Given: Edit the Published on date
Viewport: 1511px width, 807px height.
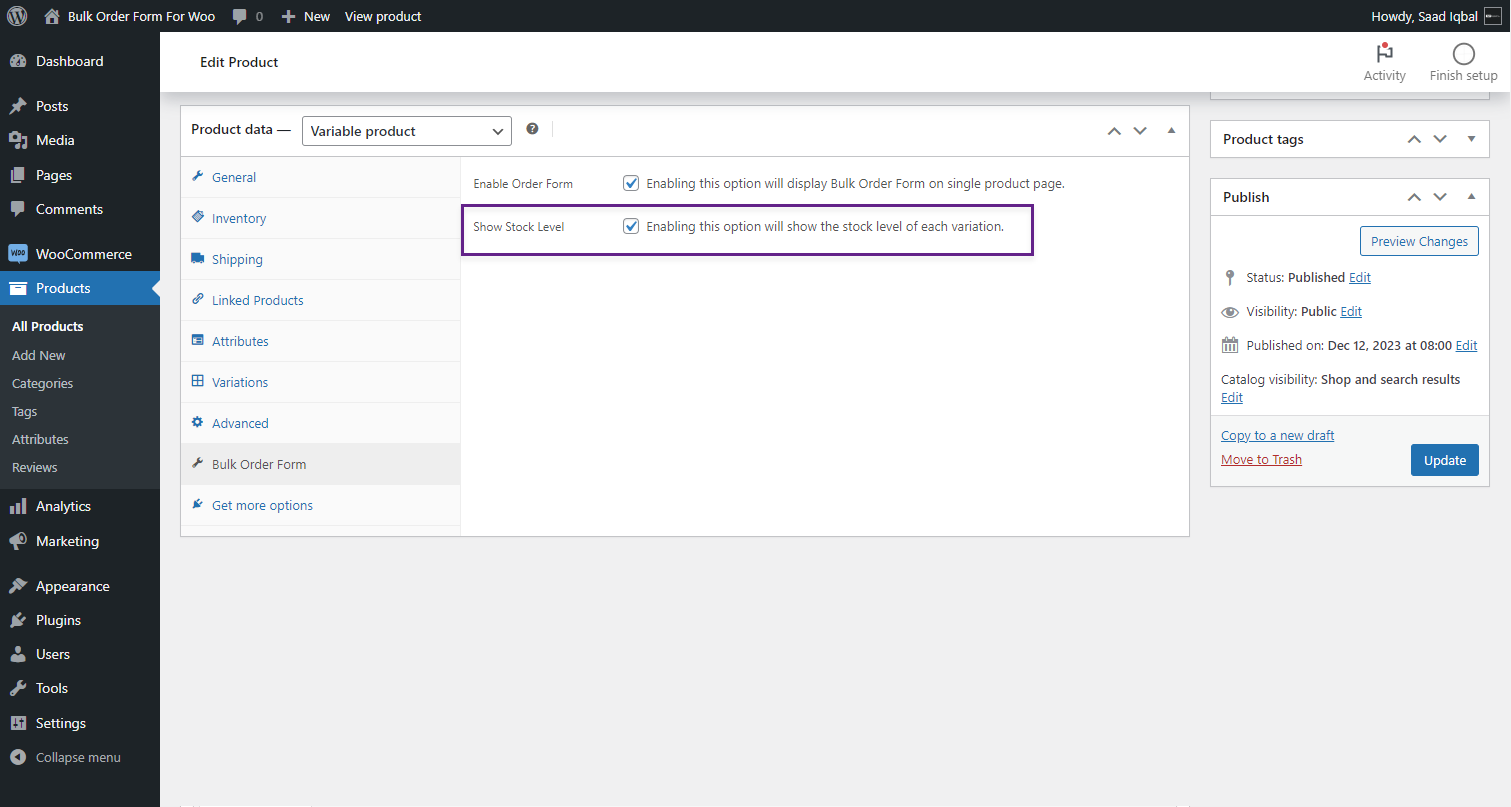Looking at the screenshot, I should [x=1466, y=345].
